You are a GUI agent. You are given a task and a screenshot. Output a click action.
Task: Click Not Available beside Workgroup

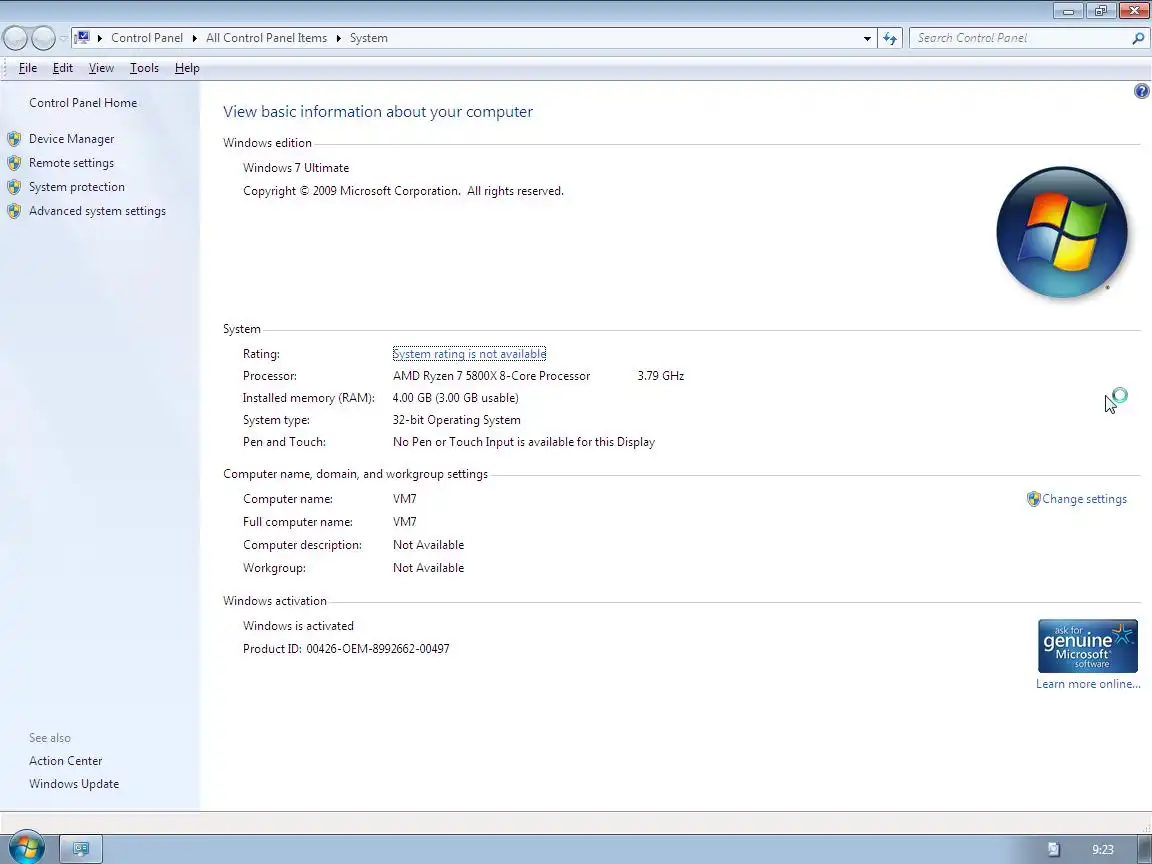[428, 568]
